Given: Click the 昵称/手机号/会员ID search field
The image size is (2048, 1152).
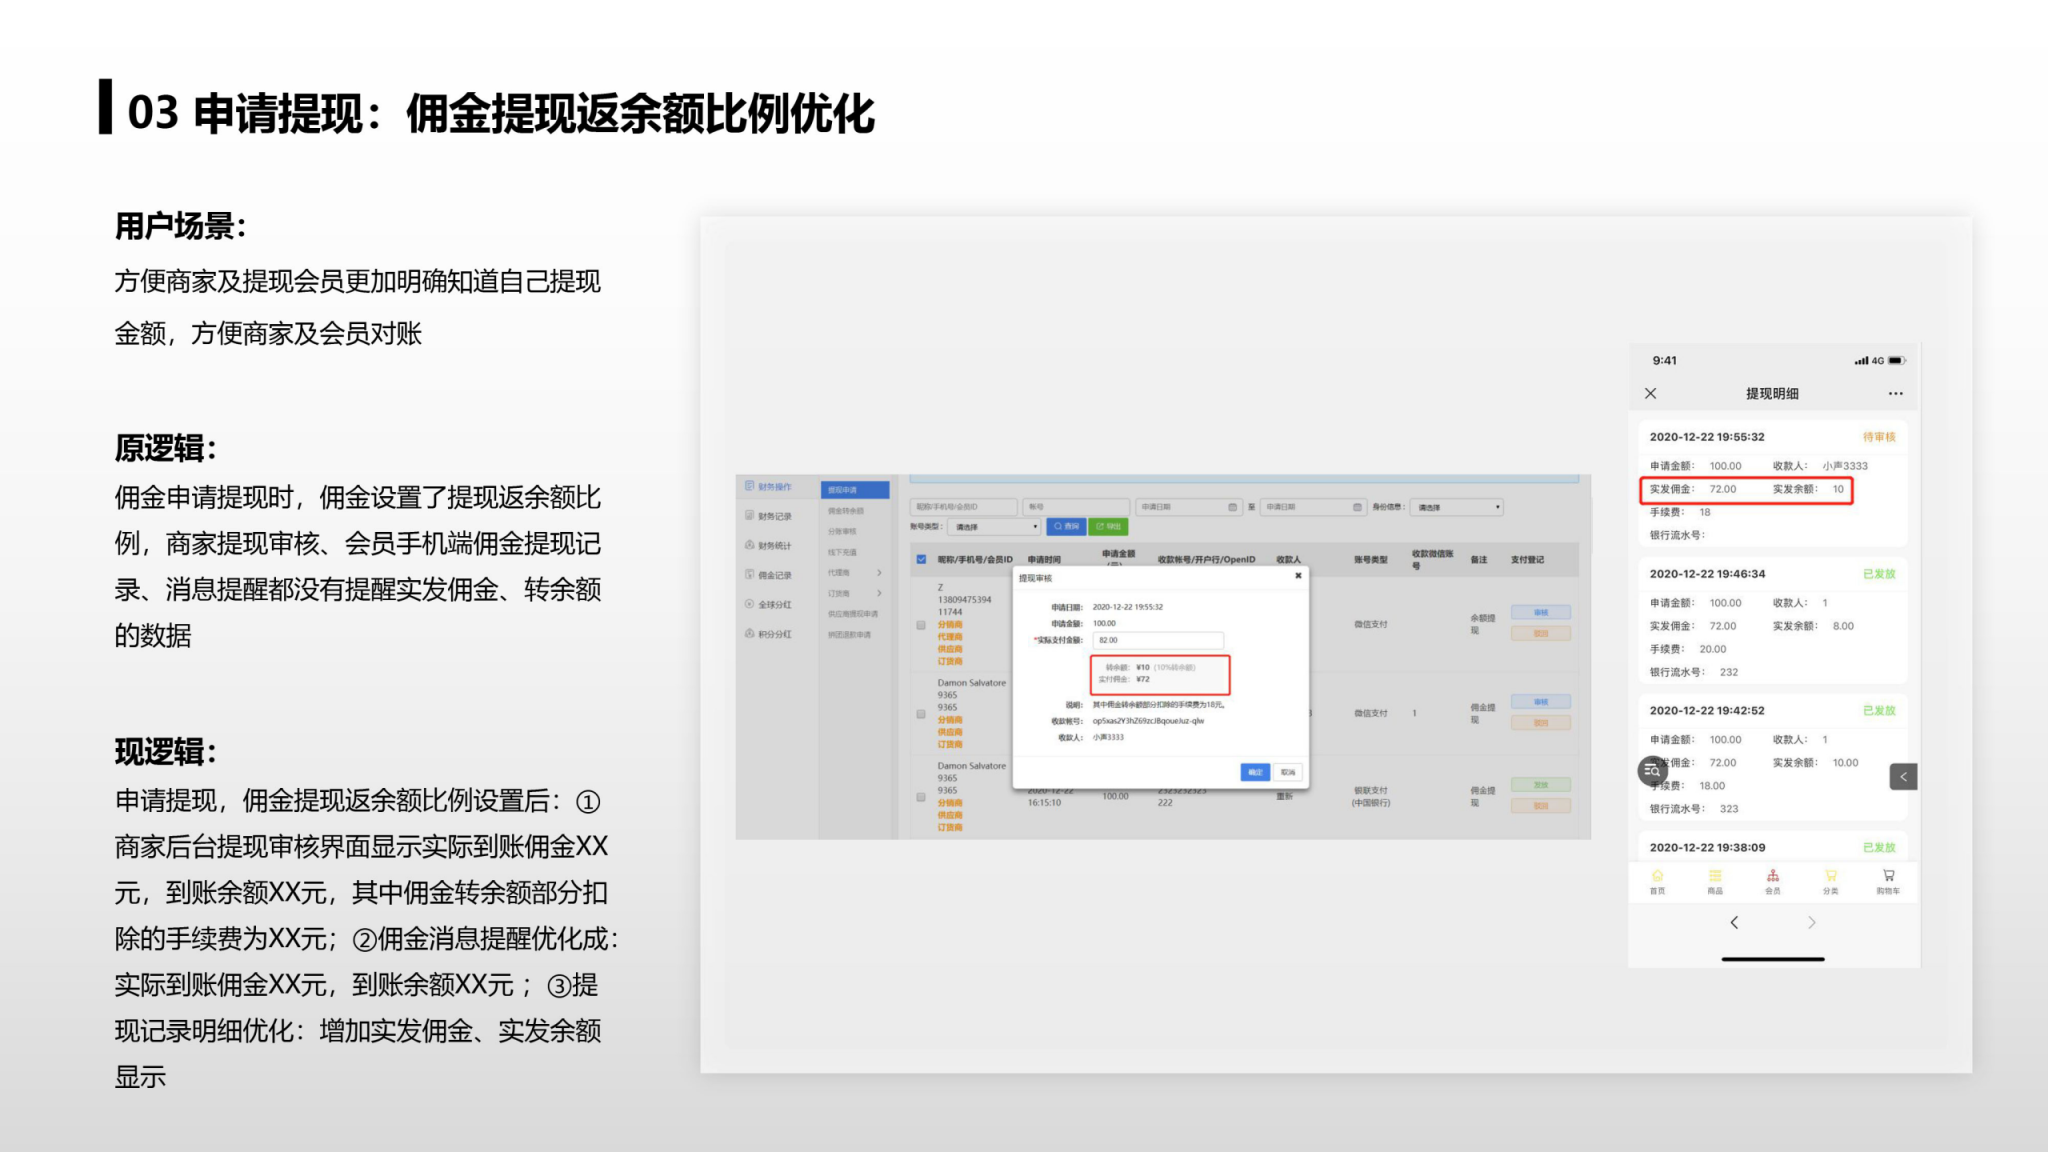Looking at the screenshot, I should click(963, 507).
